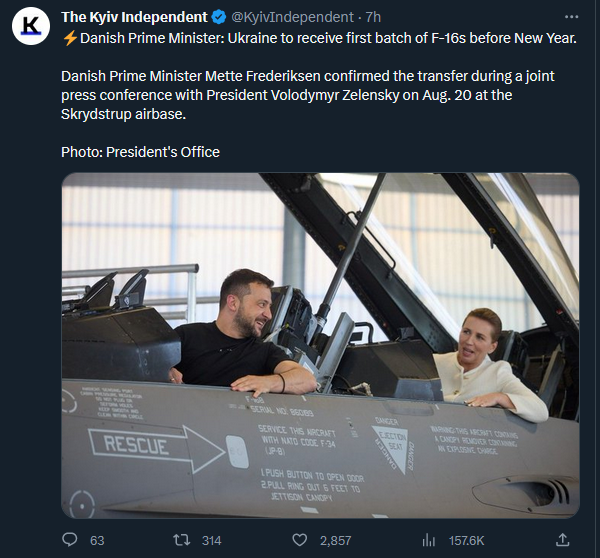Open the tweet's 7h timestamp

(x=372, y=17)
